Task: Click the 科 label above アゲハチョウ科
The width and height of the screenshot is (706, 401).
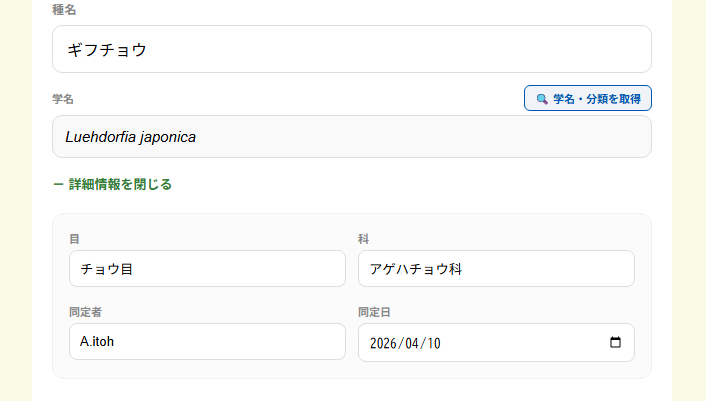Action: [x=363, y=239]
